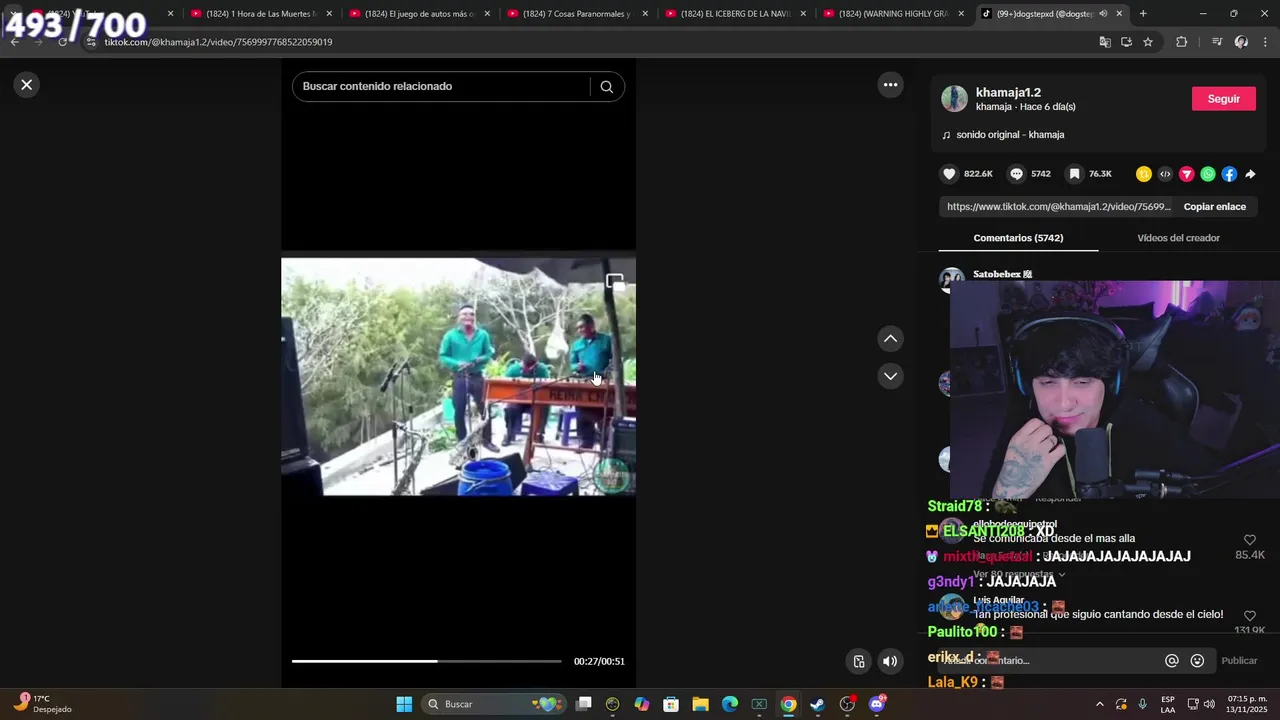The width and height of the screenshot is (1280, 720).
Task: Show hidden system tray icons chevron
Action: coord(1100,704)
